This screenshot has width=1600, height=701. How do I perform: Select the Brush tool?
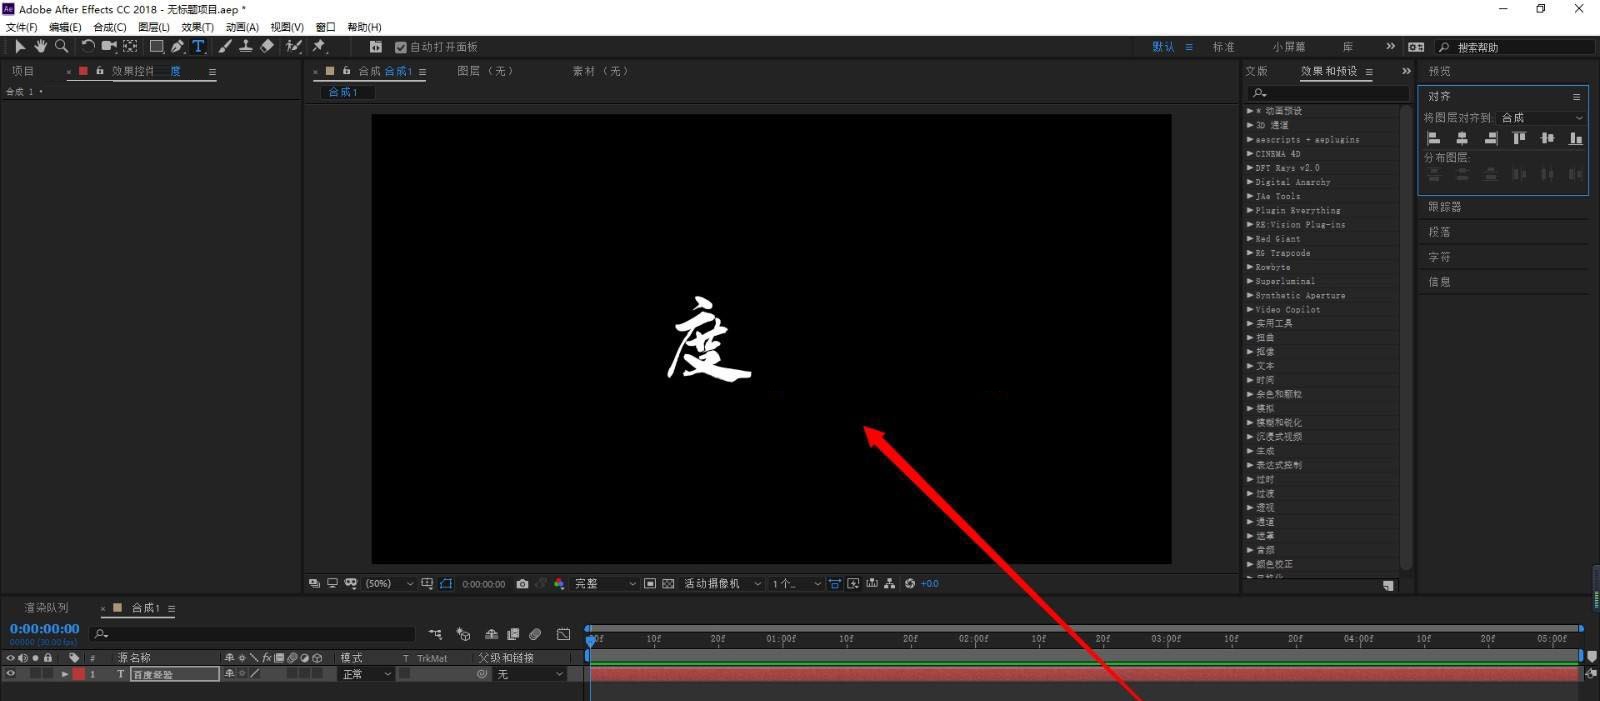(x=225, y=46)
